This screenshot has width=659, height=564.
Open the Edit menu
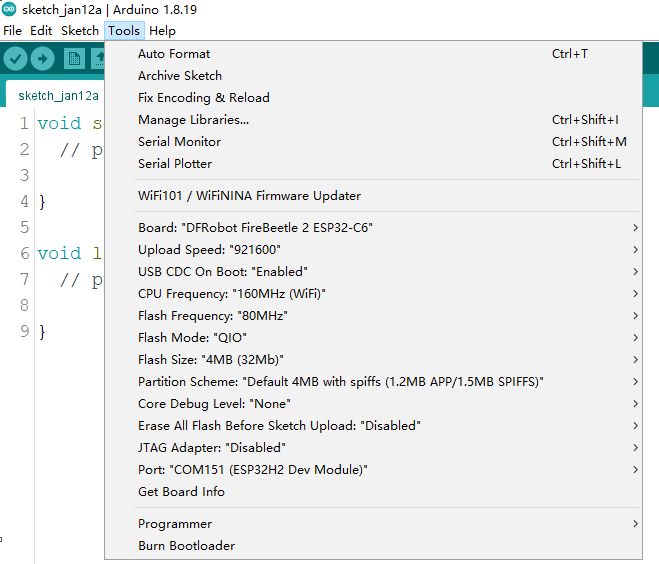[41, 31]
